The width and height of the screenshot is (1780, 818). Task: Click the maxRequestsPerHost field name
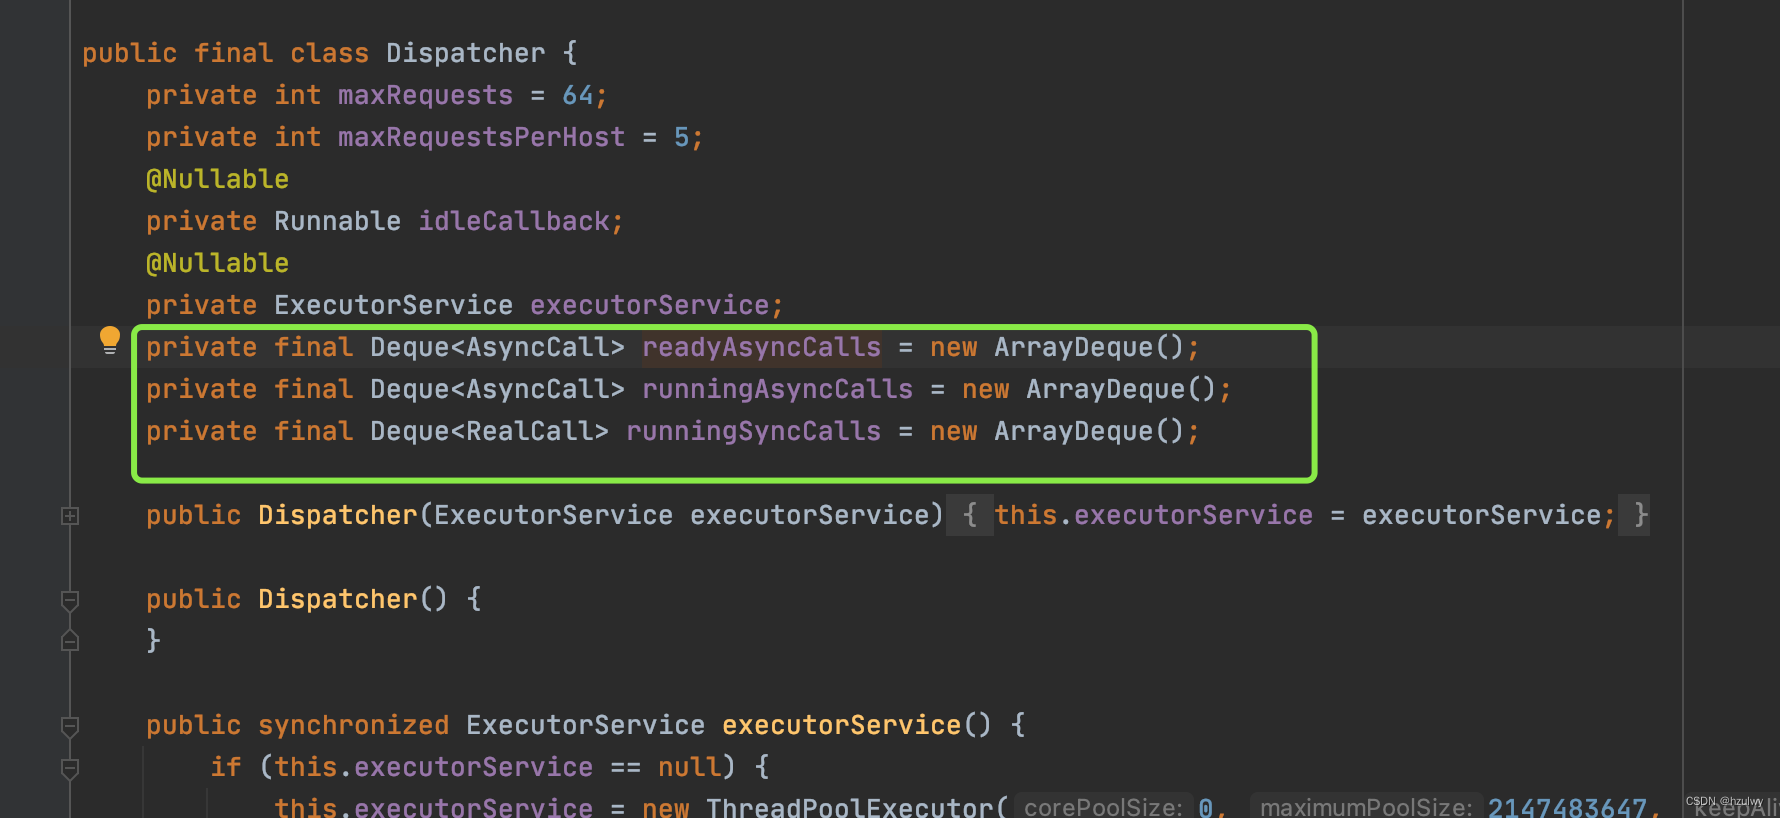(x=481, y=137)
